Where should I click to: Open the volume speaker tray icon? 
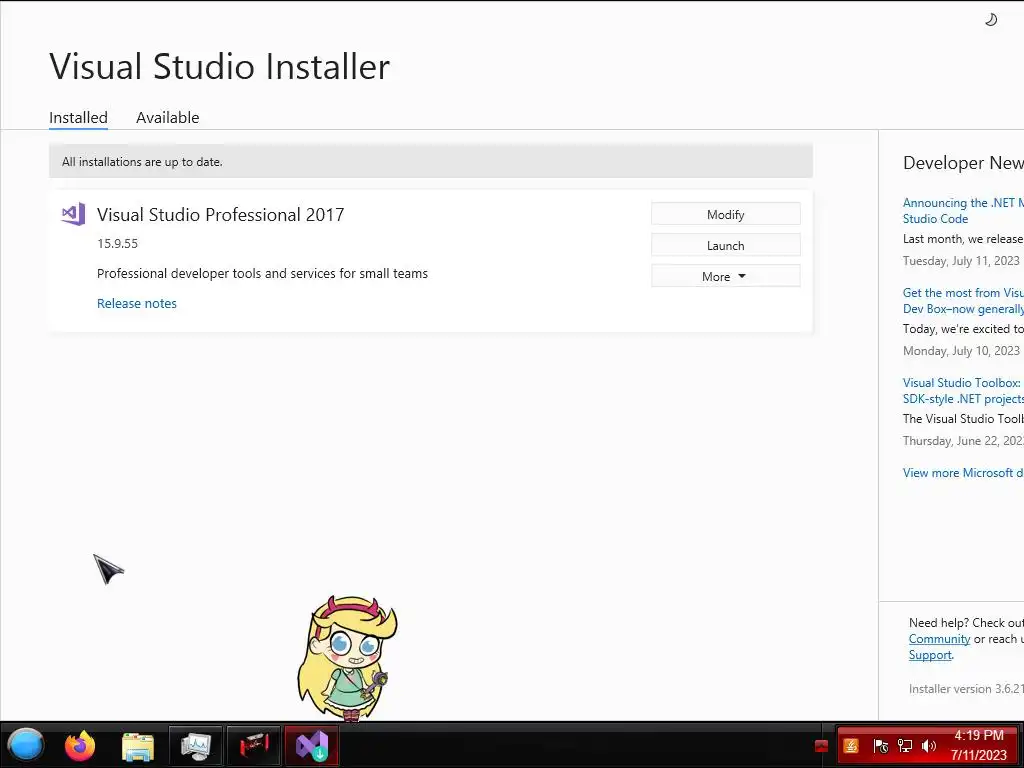click(x=928, y=746)
